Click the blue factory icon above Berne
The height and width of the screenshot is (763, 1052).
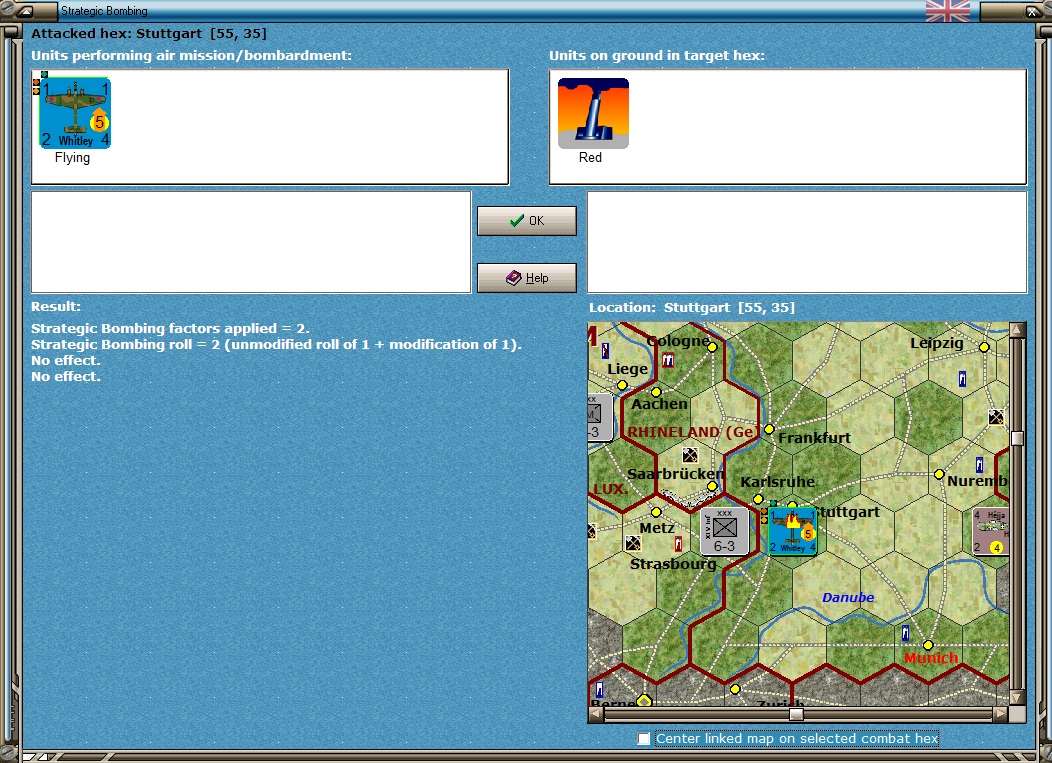[599, 689]
